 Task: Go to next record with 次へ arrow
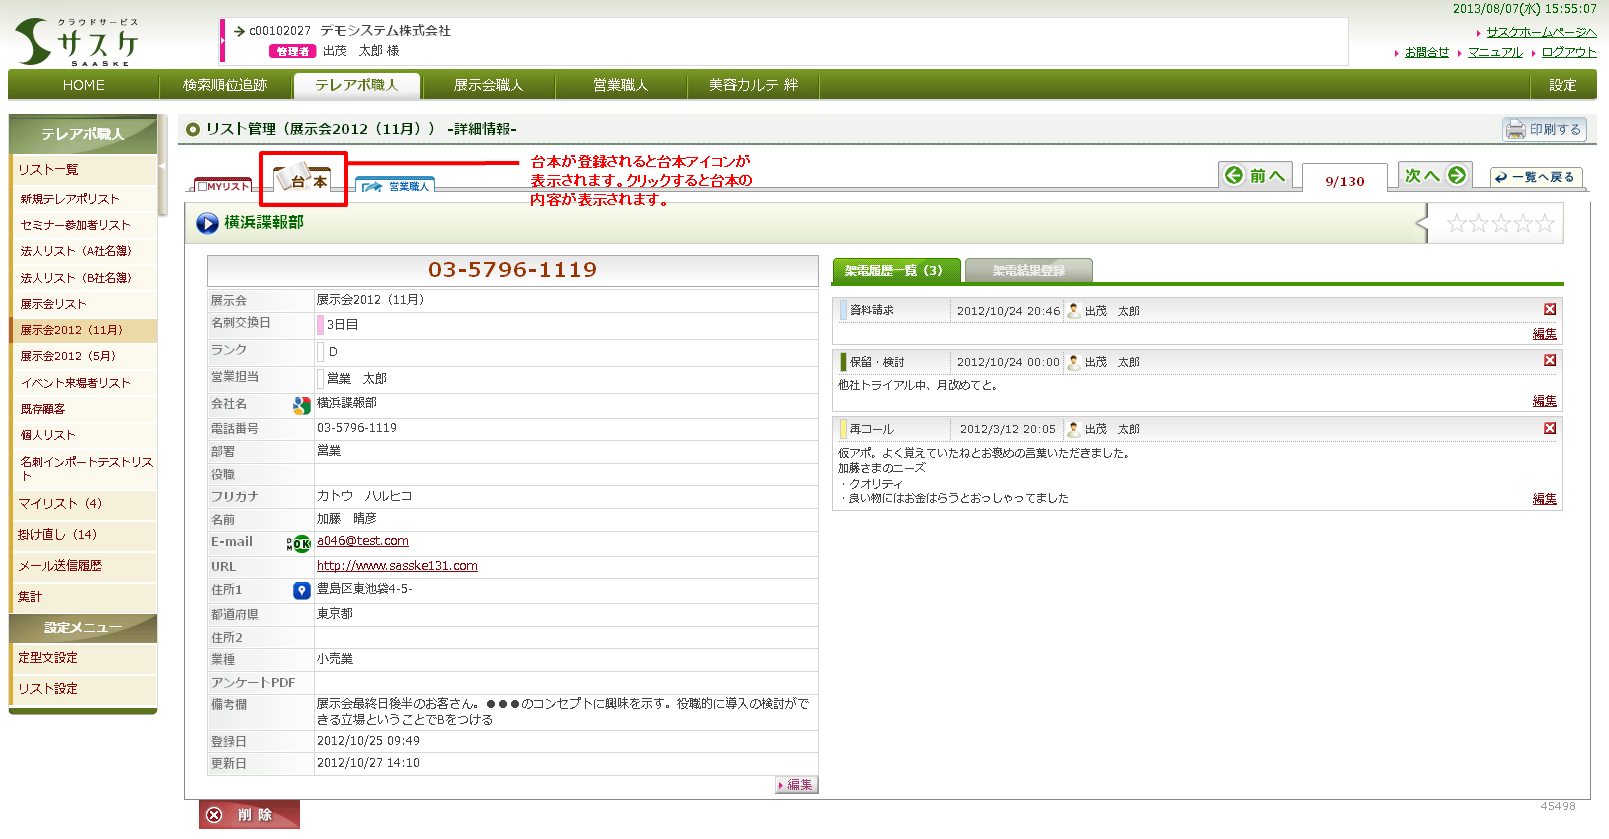[1434, 176]
